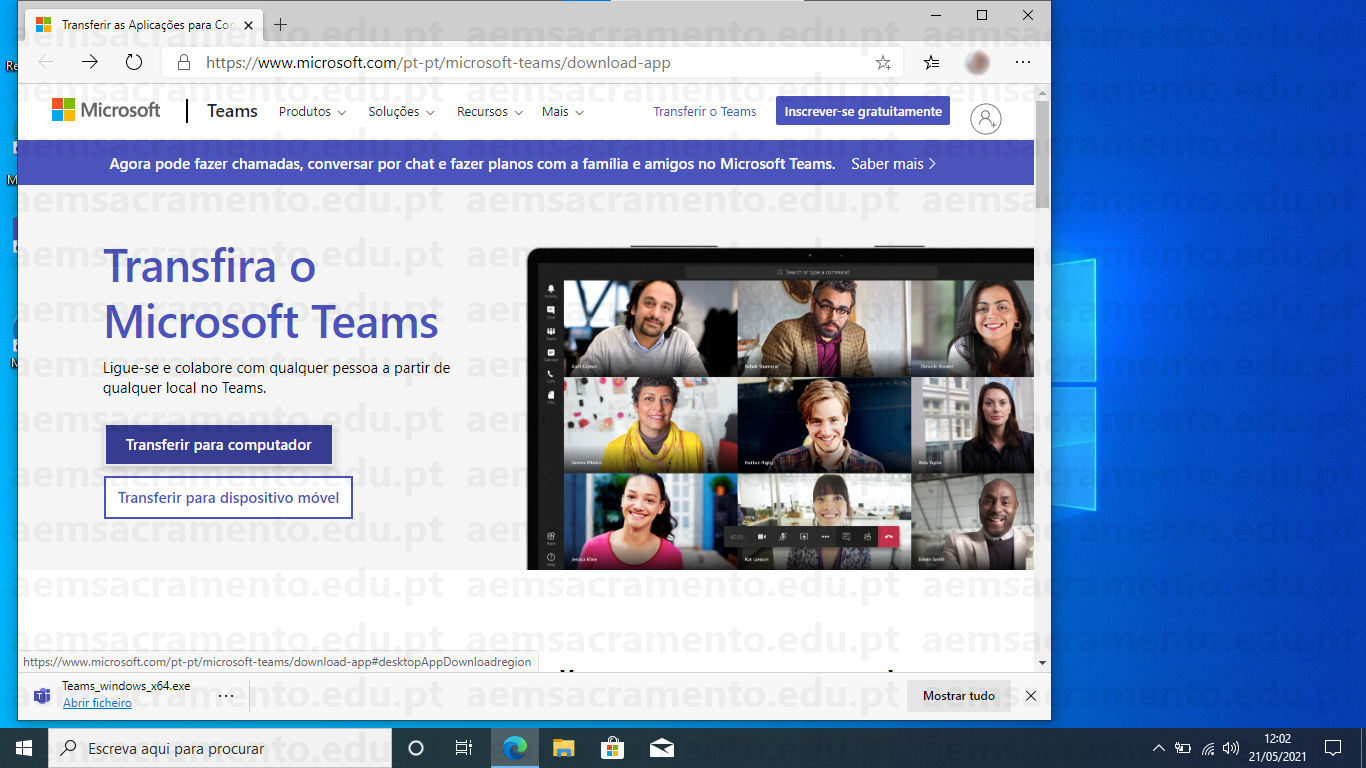Open Microsoft Store from the taskbar
Image resolution: width=1366 pixels, height=768 pixels.
612,748
